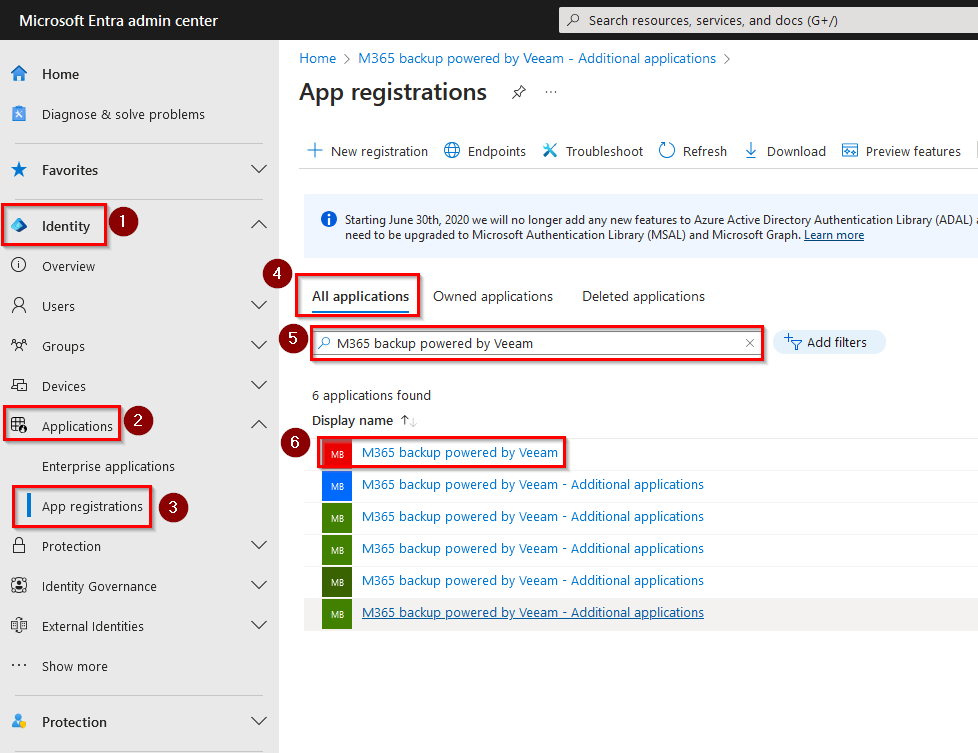The width and height of the screenshot is (978, 753).
Task: Click the Display name column header
Action: pyautogui.click(x=352, y=420)
